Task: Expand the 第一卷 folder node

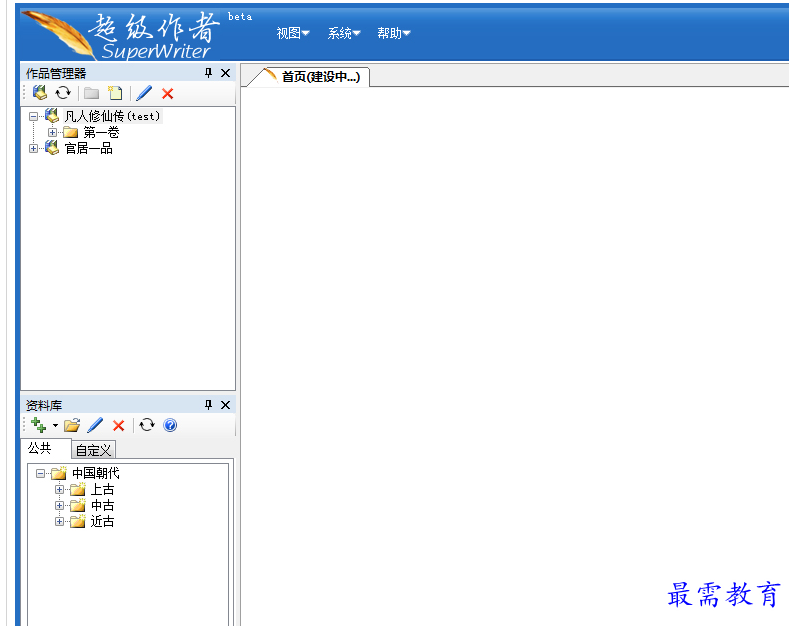Action: click(52, 132)
